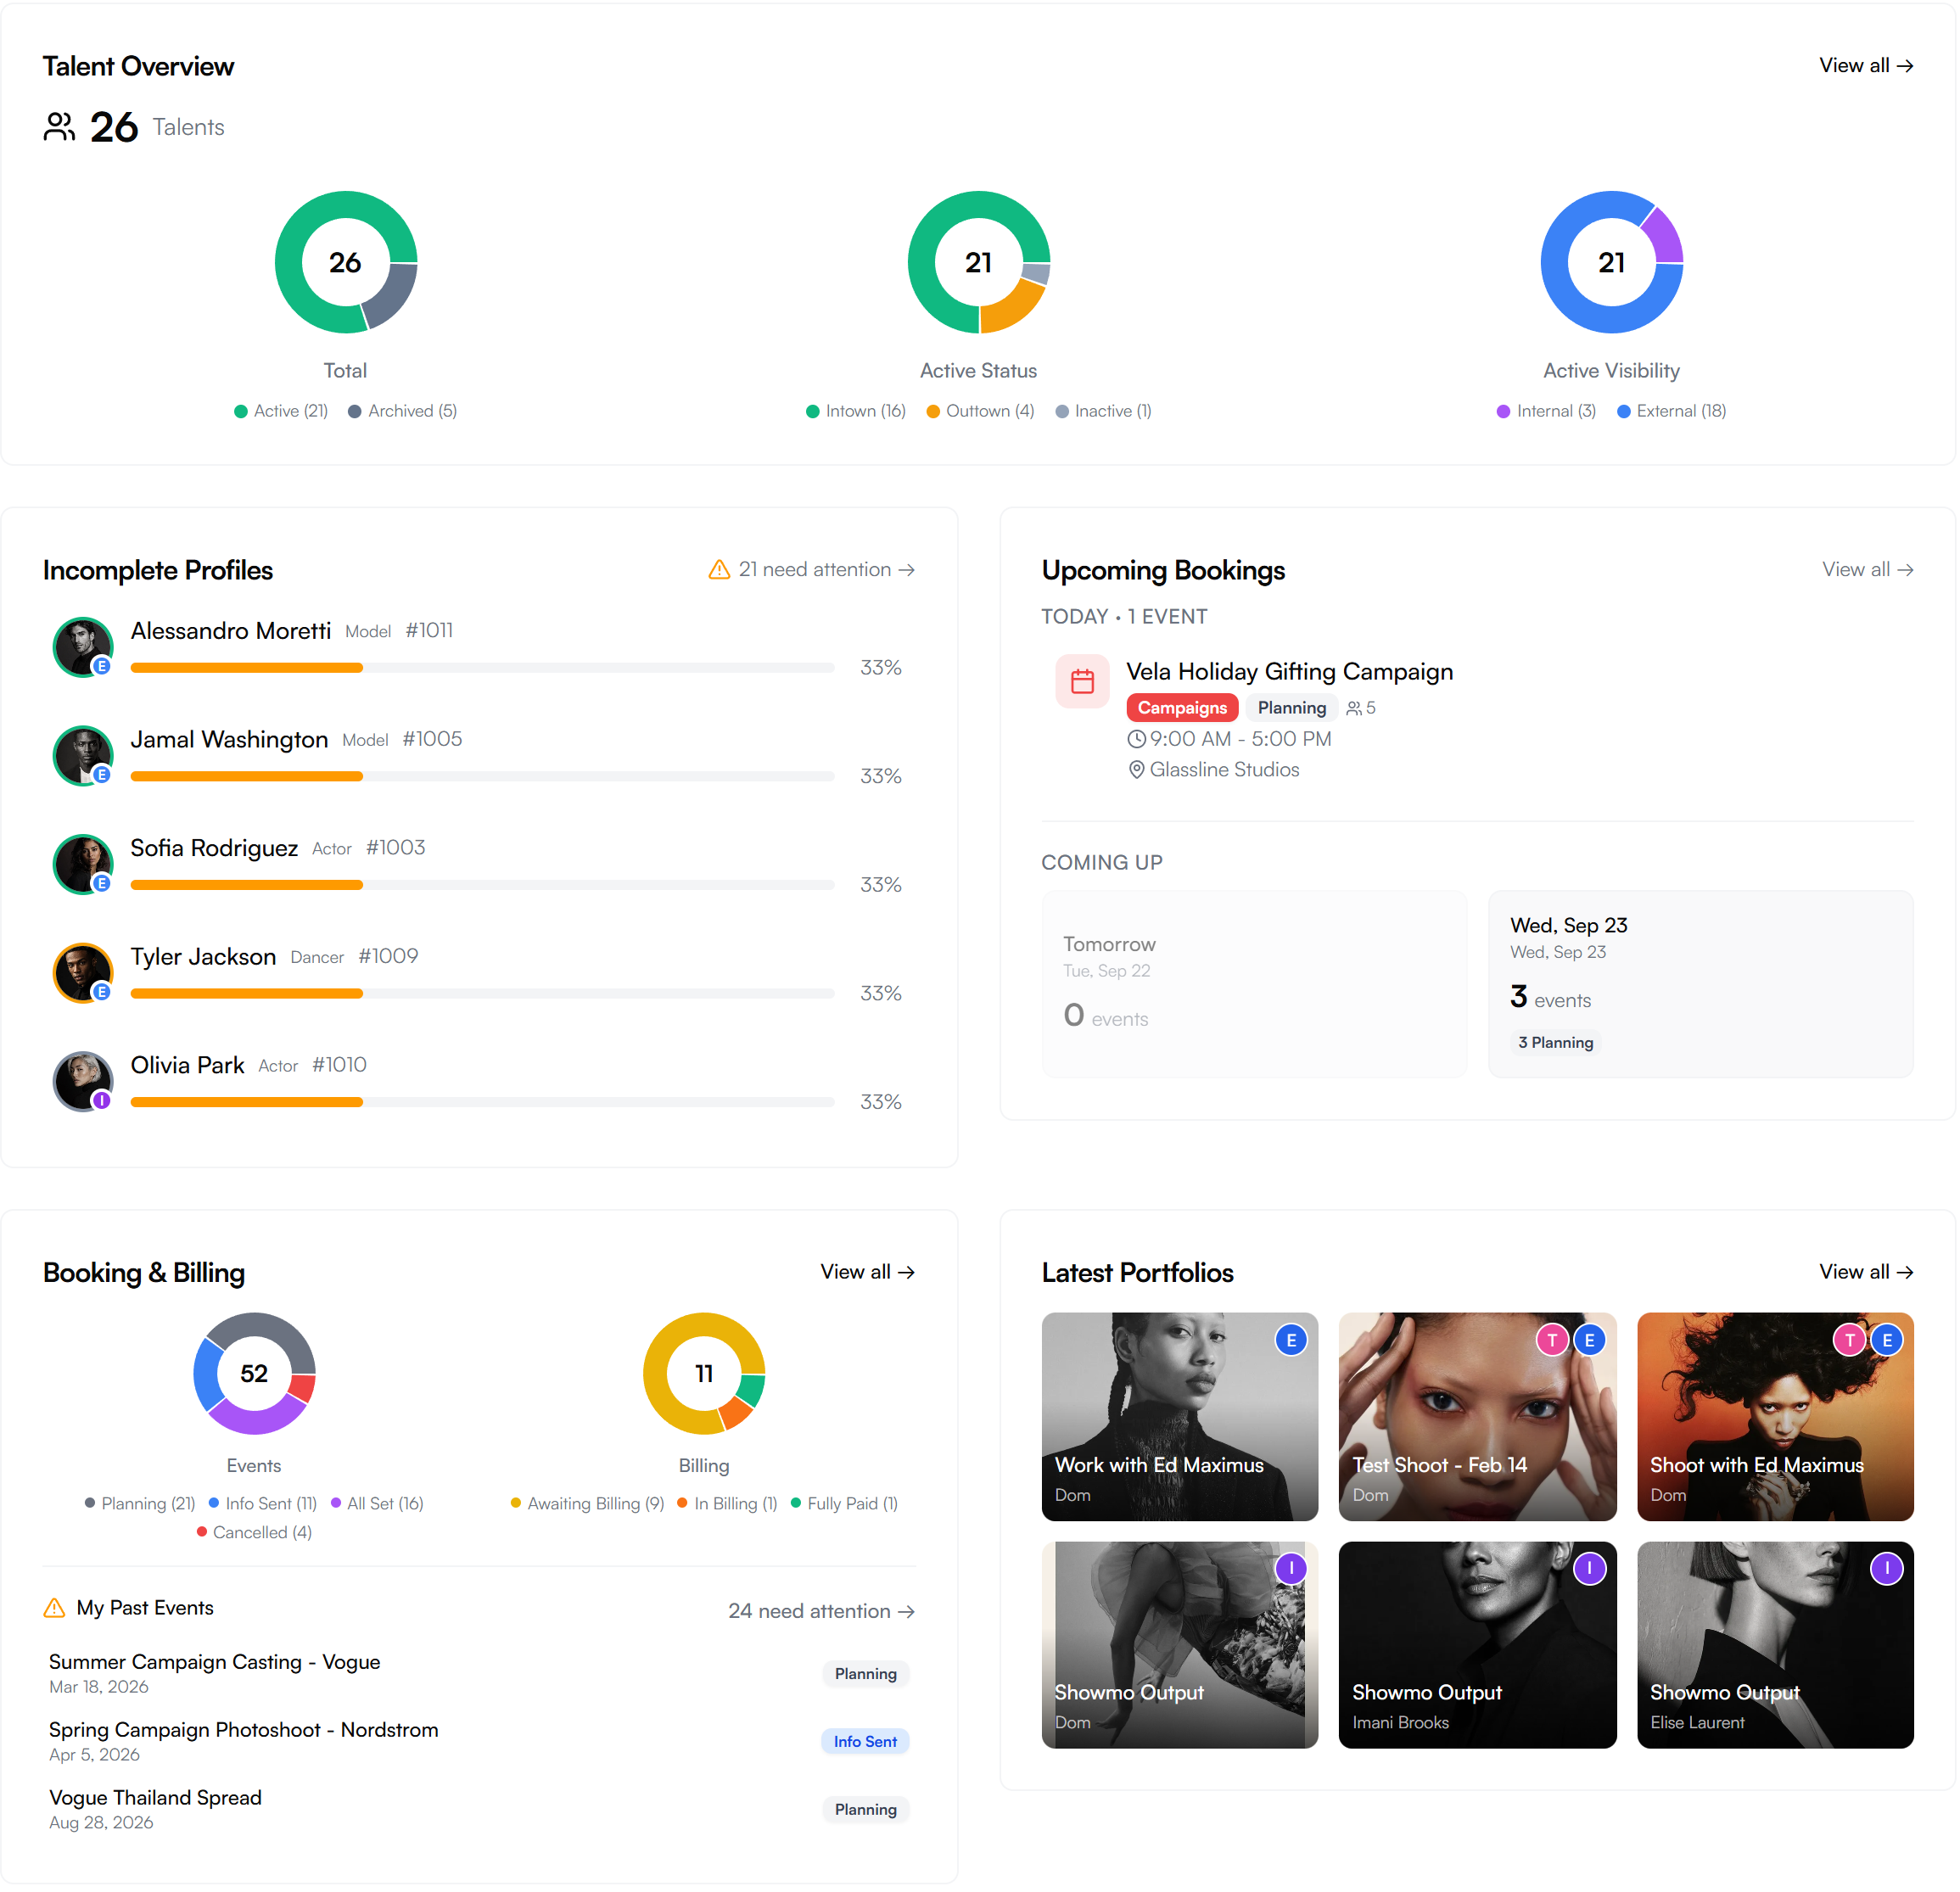1960x1892 pixels.
Task: Open View all in Latest Portfolios
Action: 1866,1272
